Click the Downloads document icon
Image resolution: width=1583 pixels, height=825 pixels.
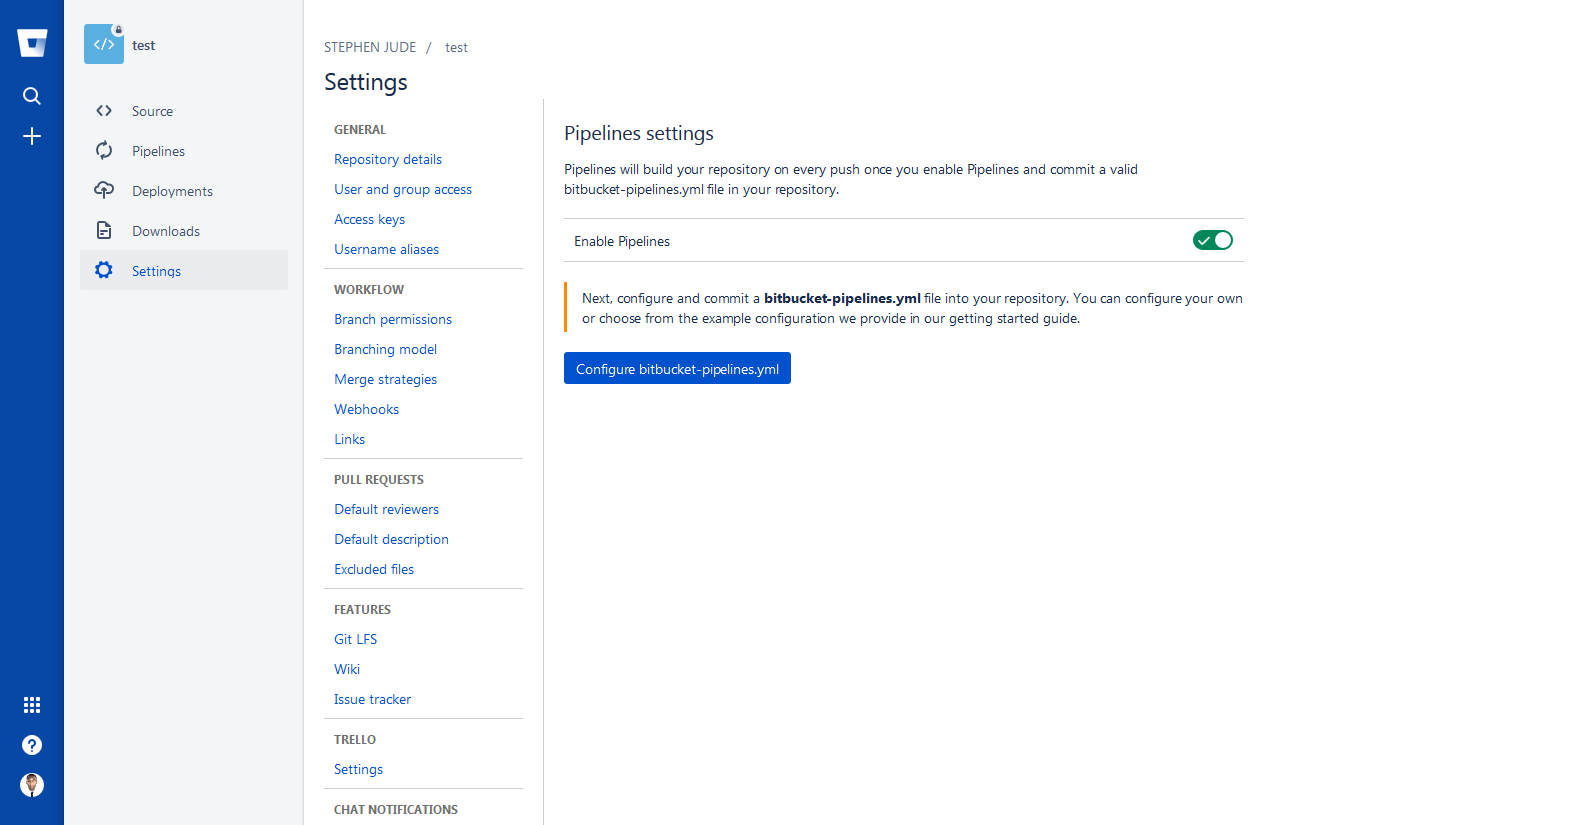pyautogui.click(x=104, y=231)
